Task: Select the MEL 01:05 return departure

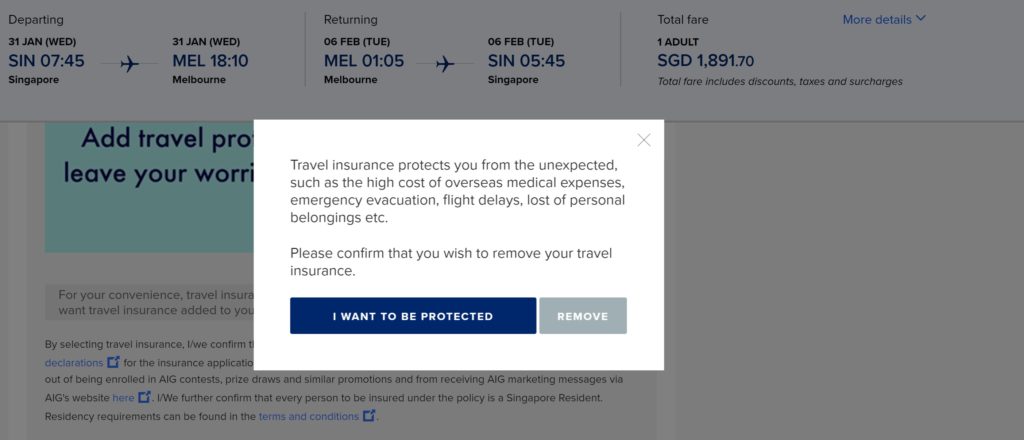Action: tap(364, 61)
